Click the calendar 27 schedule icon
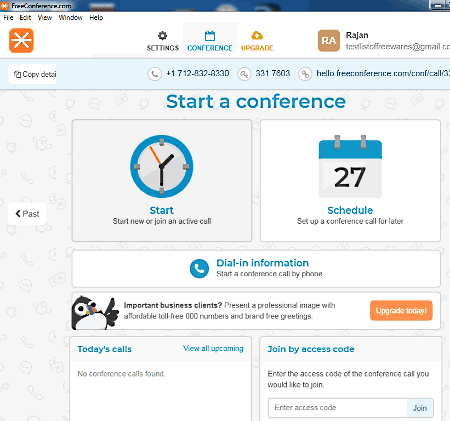The width and height of the screenshot is (450, 421). point(350,166)
